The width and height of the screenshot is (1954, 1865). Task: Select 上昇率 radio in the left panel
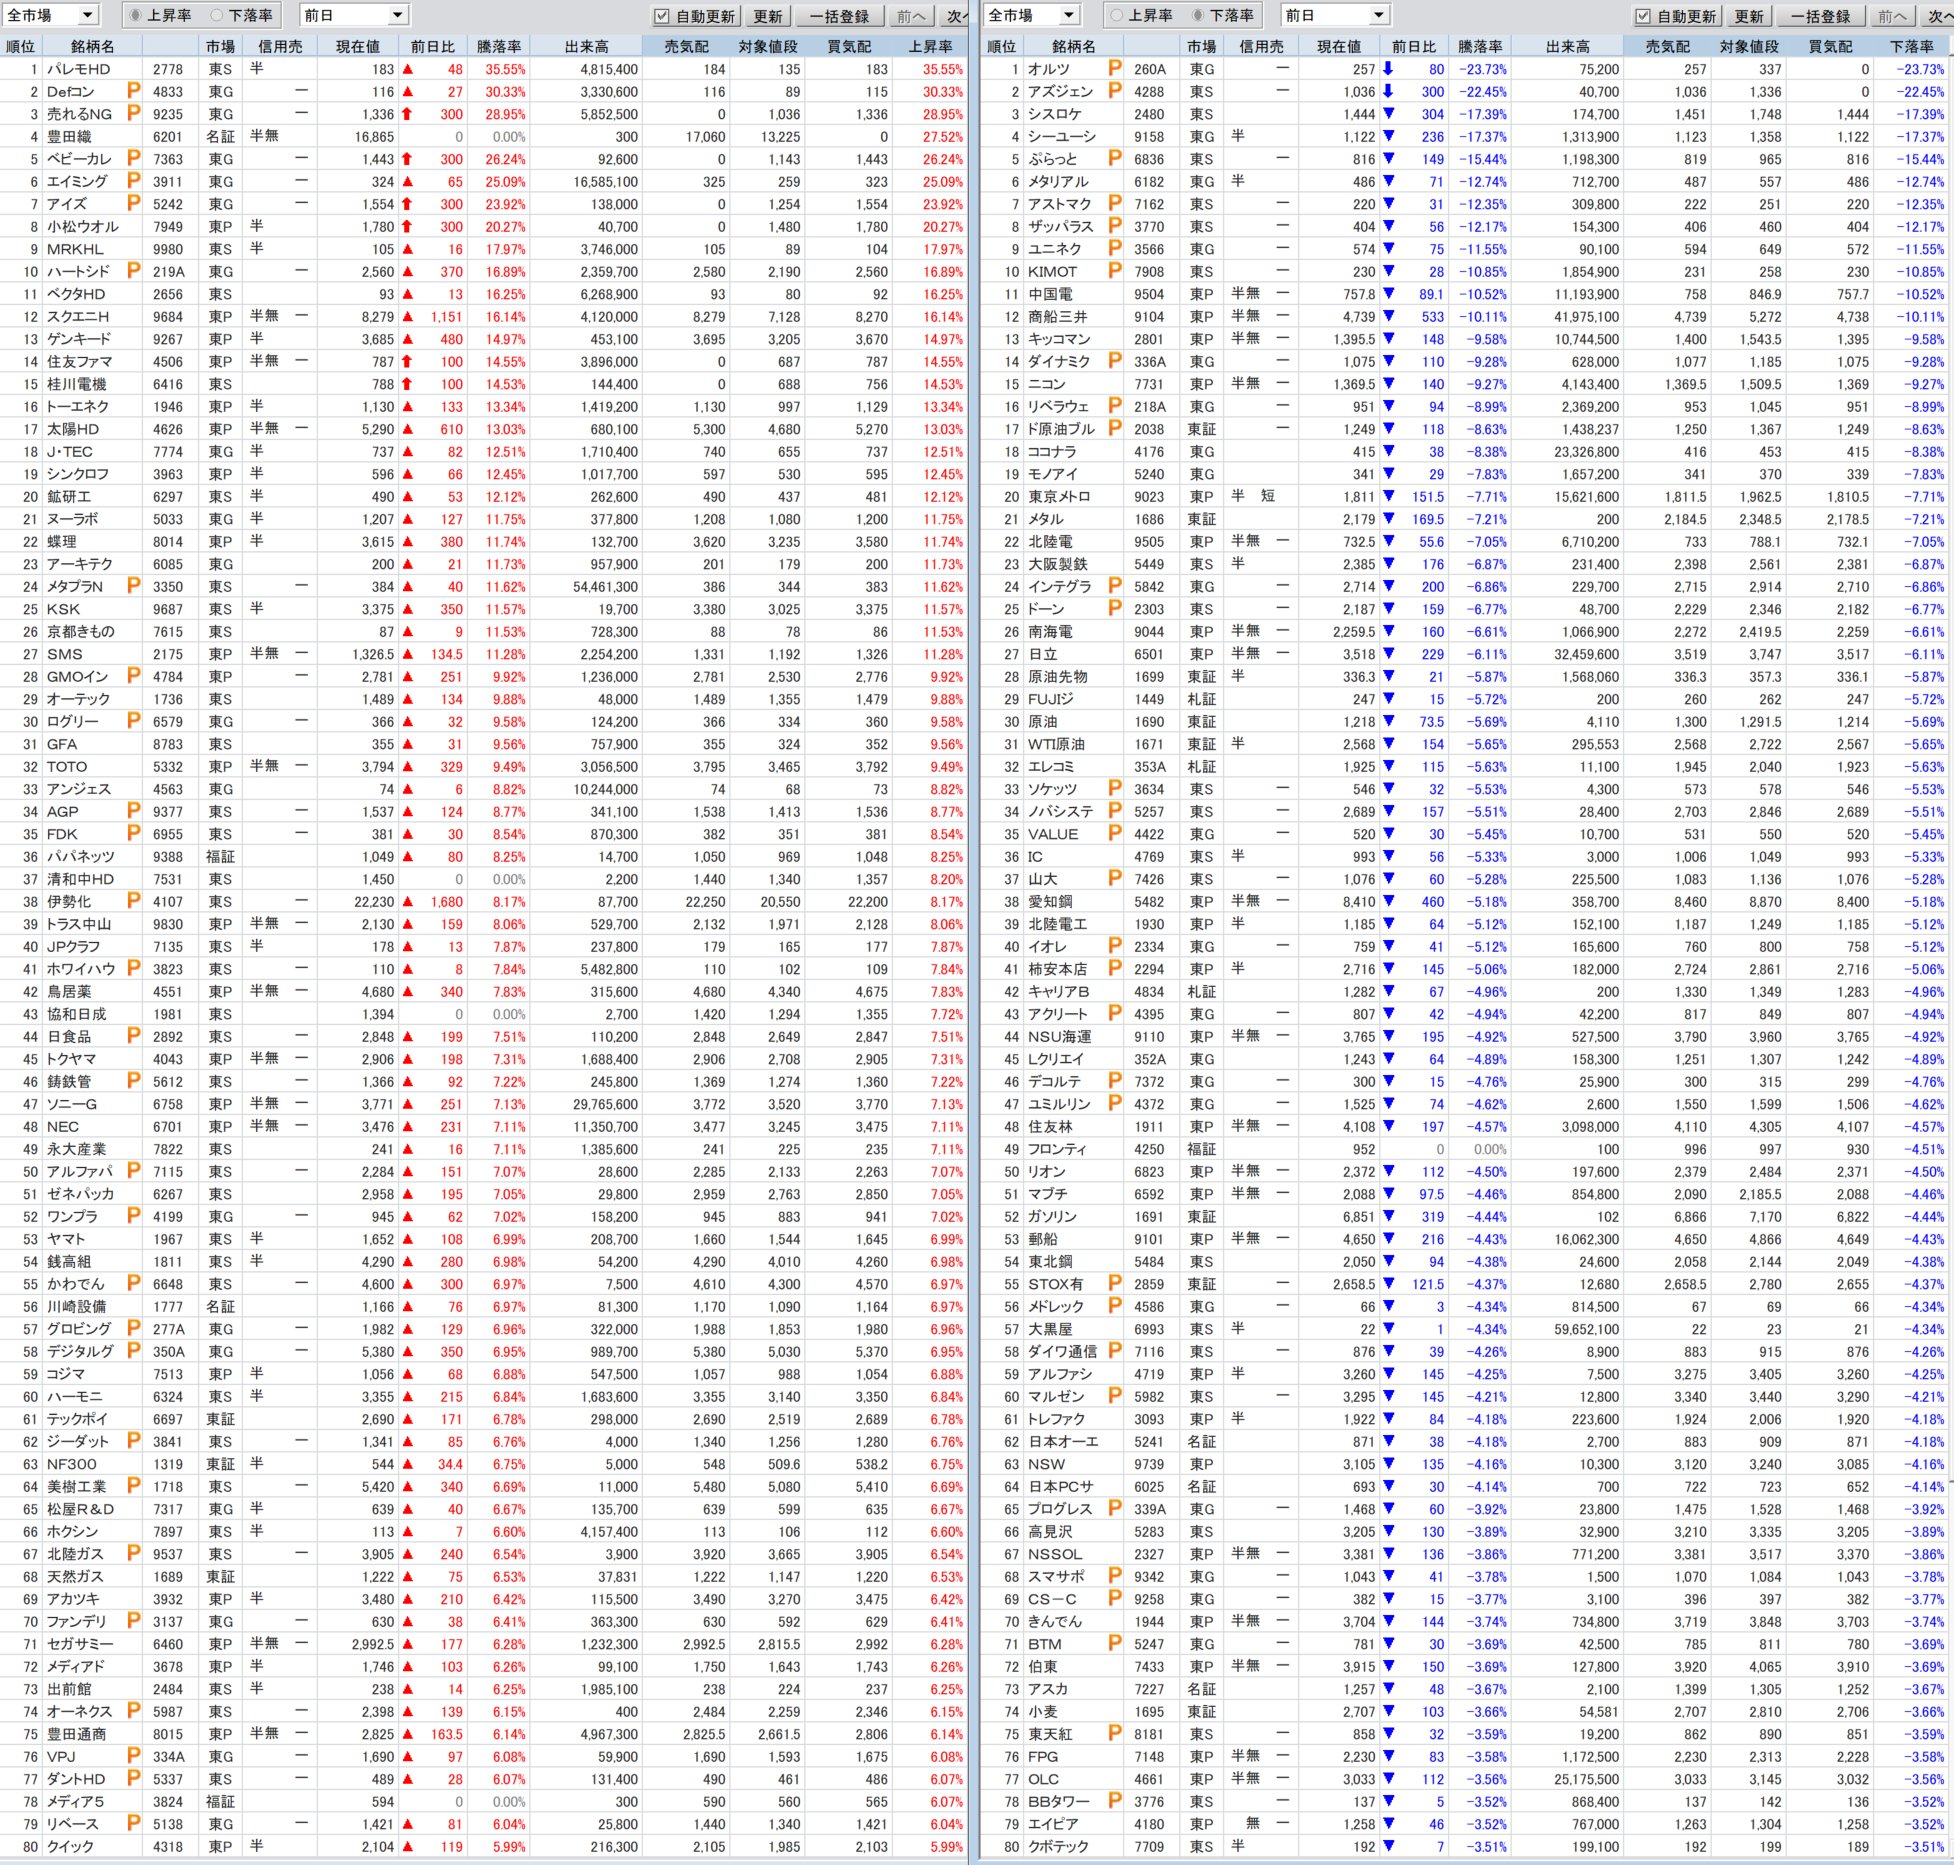(x=137, y=16)
